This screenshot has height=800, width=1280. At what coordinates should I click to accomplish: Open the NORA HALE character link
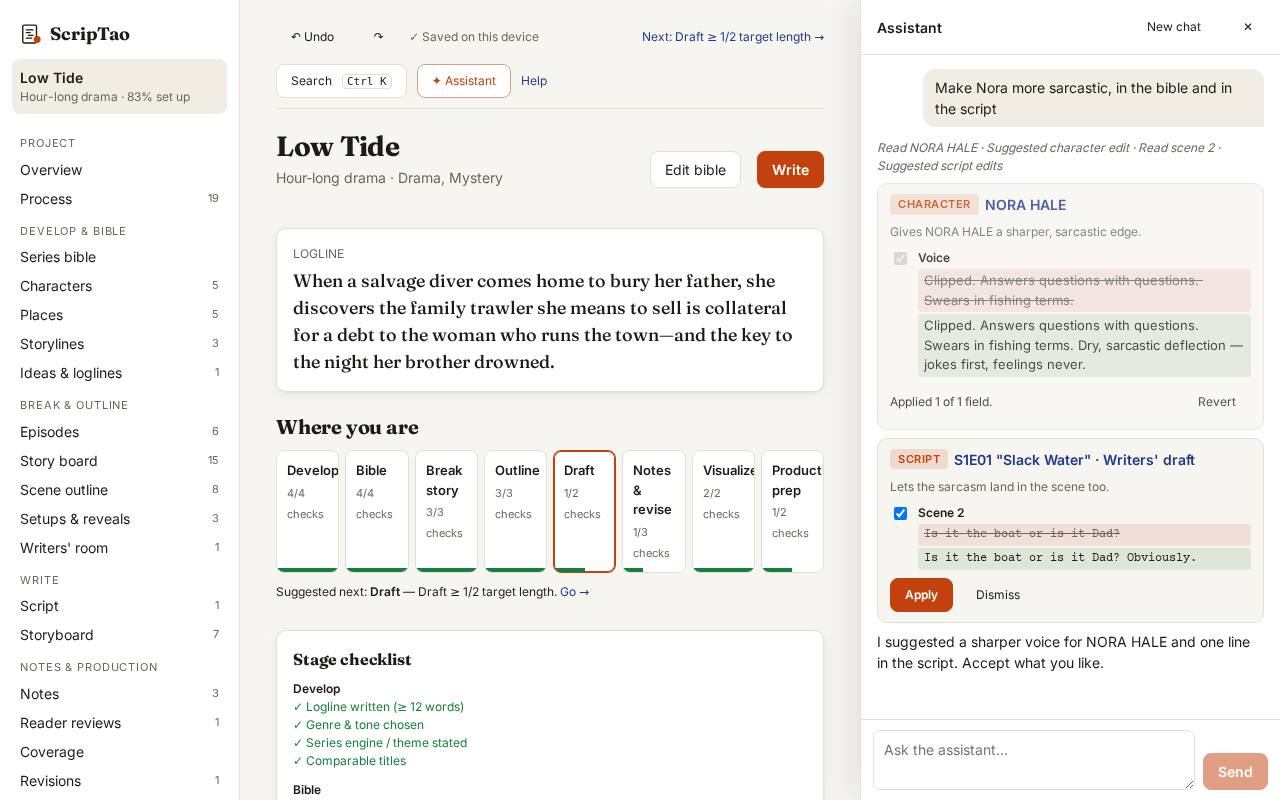[x=1025, y=205]
